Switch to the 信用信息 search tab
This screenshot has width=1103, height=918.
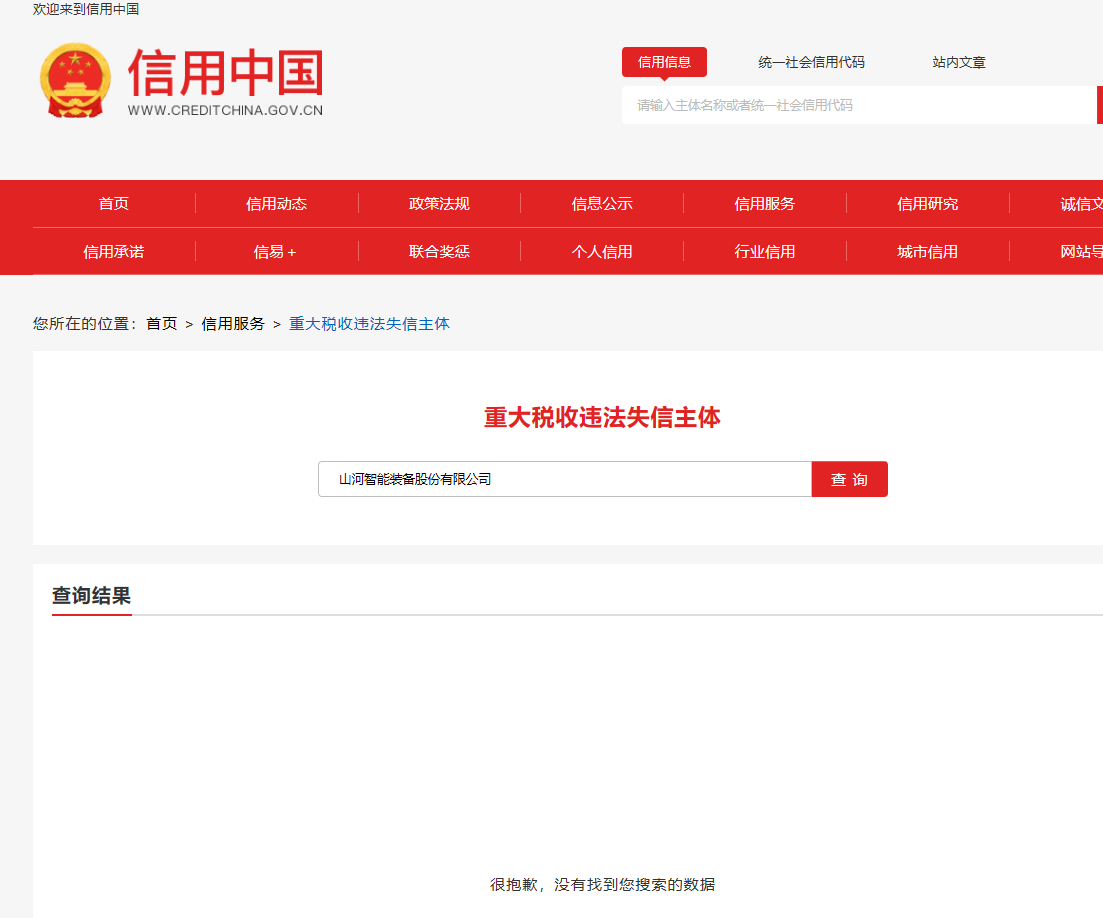[664, 61]
